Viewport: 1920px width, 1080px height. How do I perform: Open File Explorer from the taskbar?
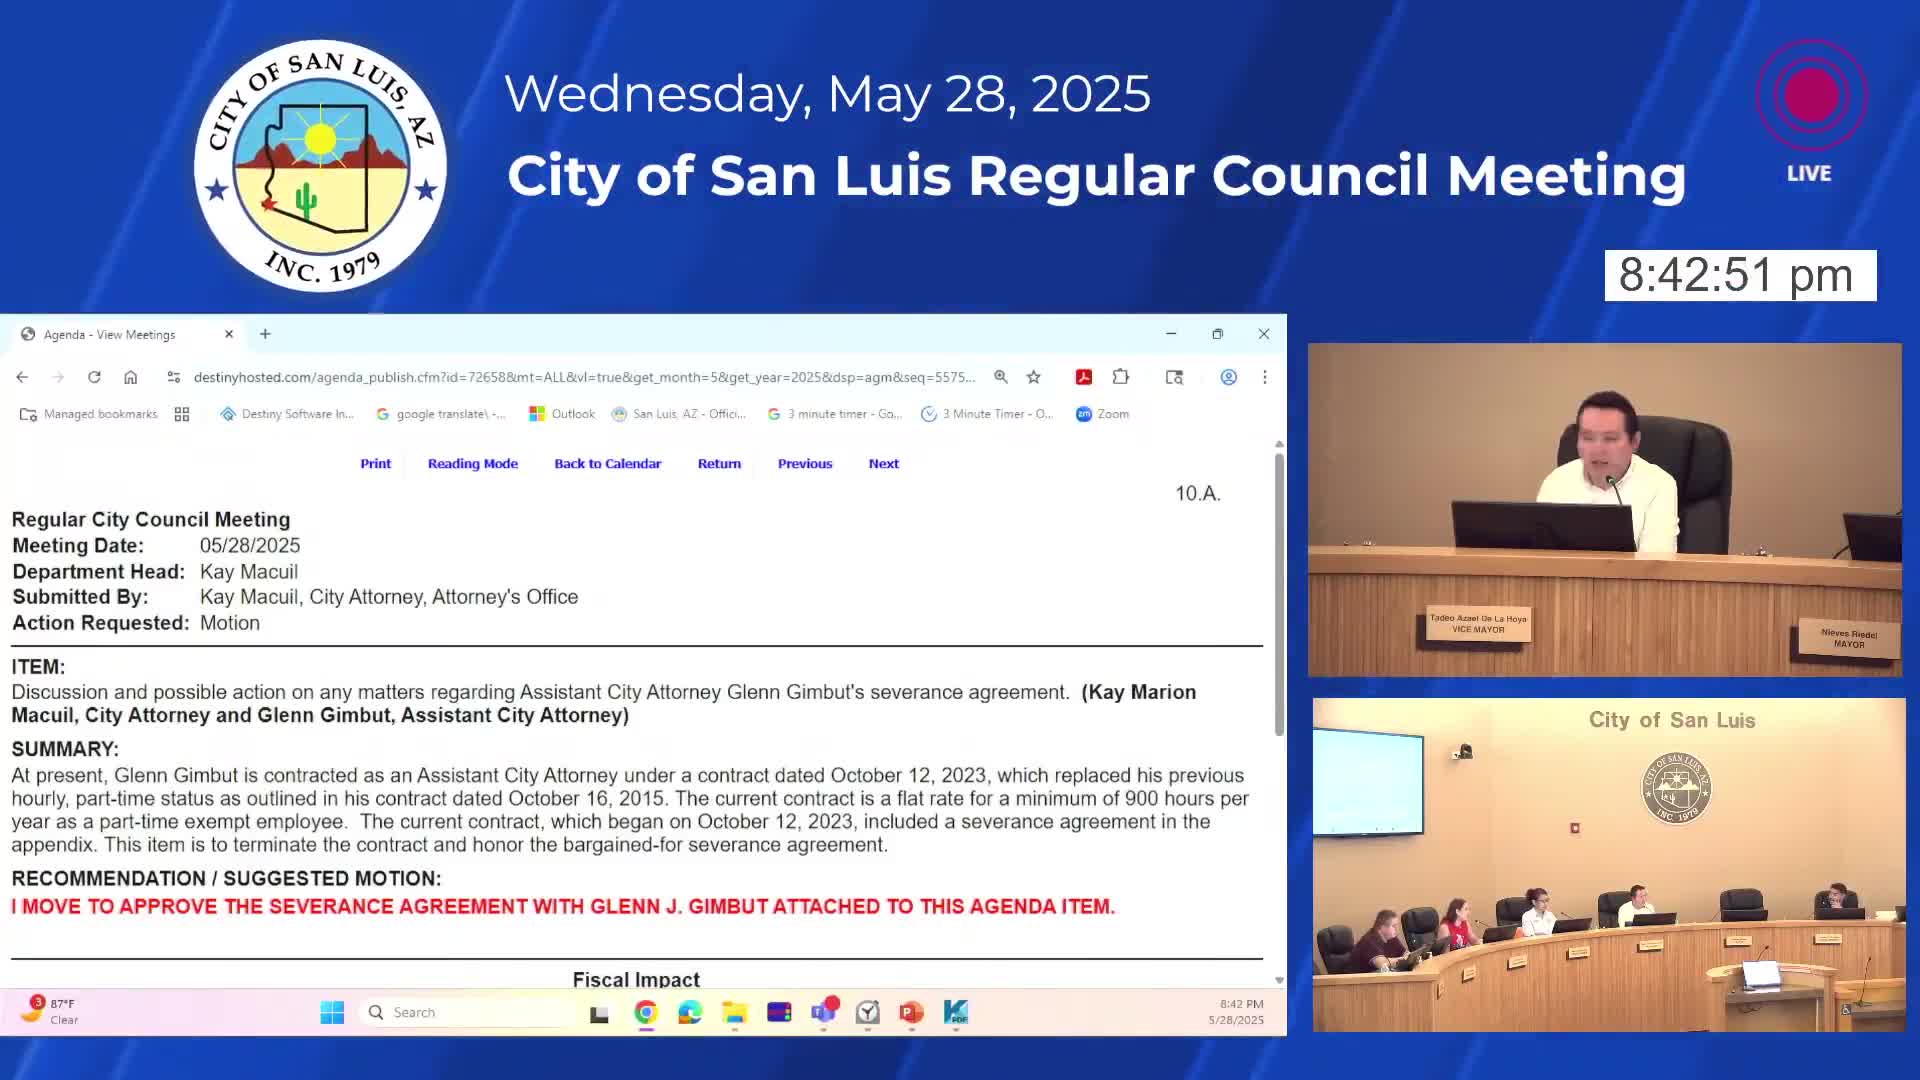[x=735, y=1012]
